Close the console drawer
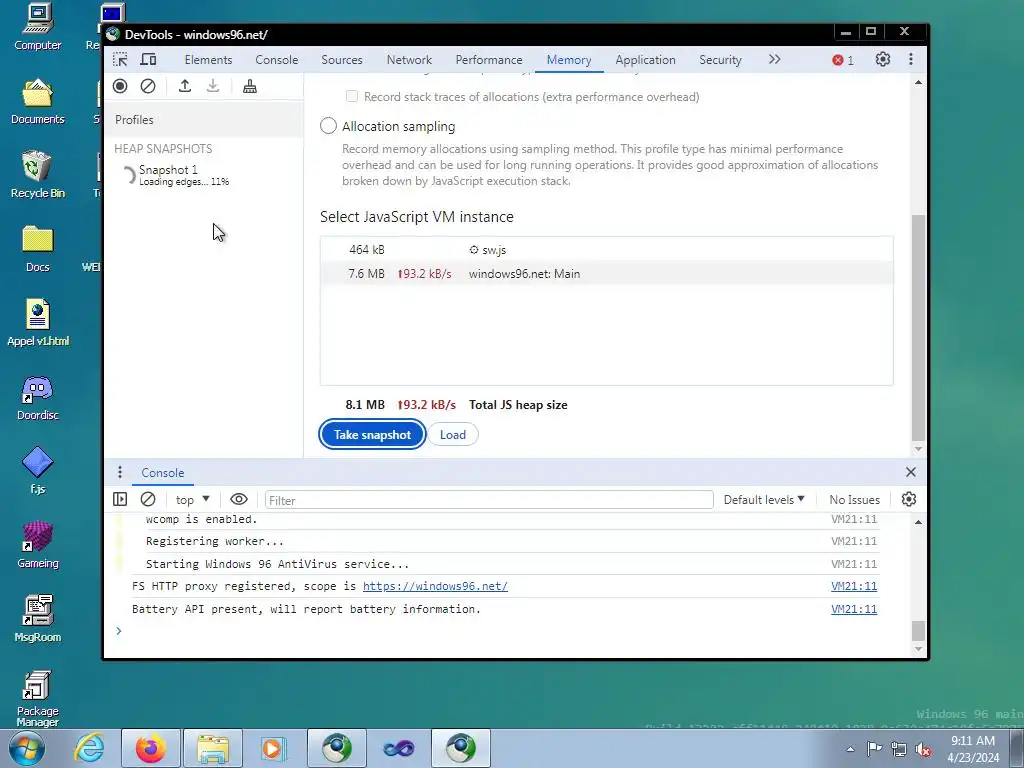This screenshot has width=1024, height=768. point(911,472)
